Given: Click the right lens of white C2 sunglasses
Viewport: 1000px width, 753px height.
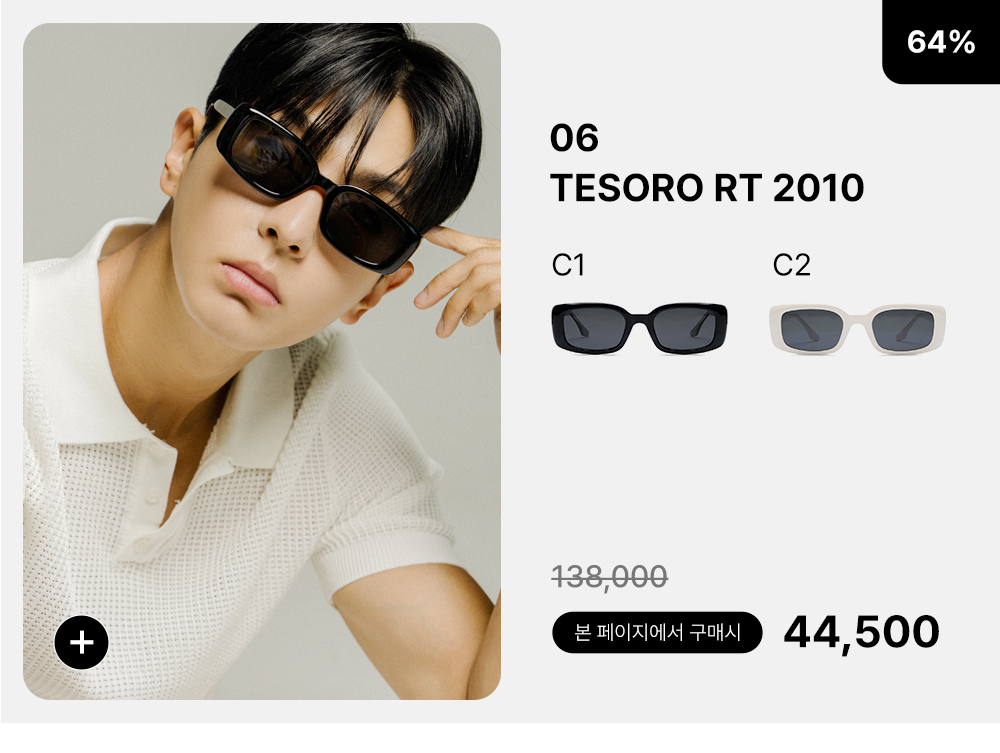Looking at the screenshot, I should (x=902, y=330).
